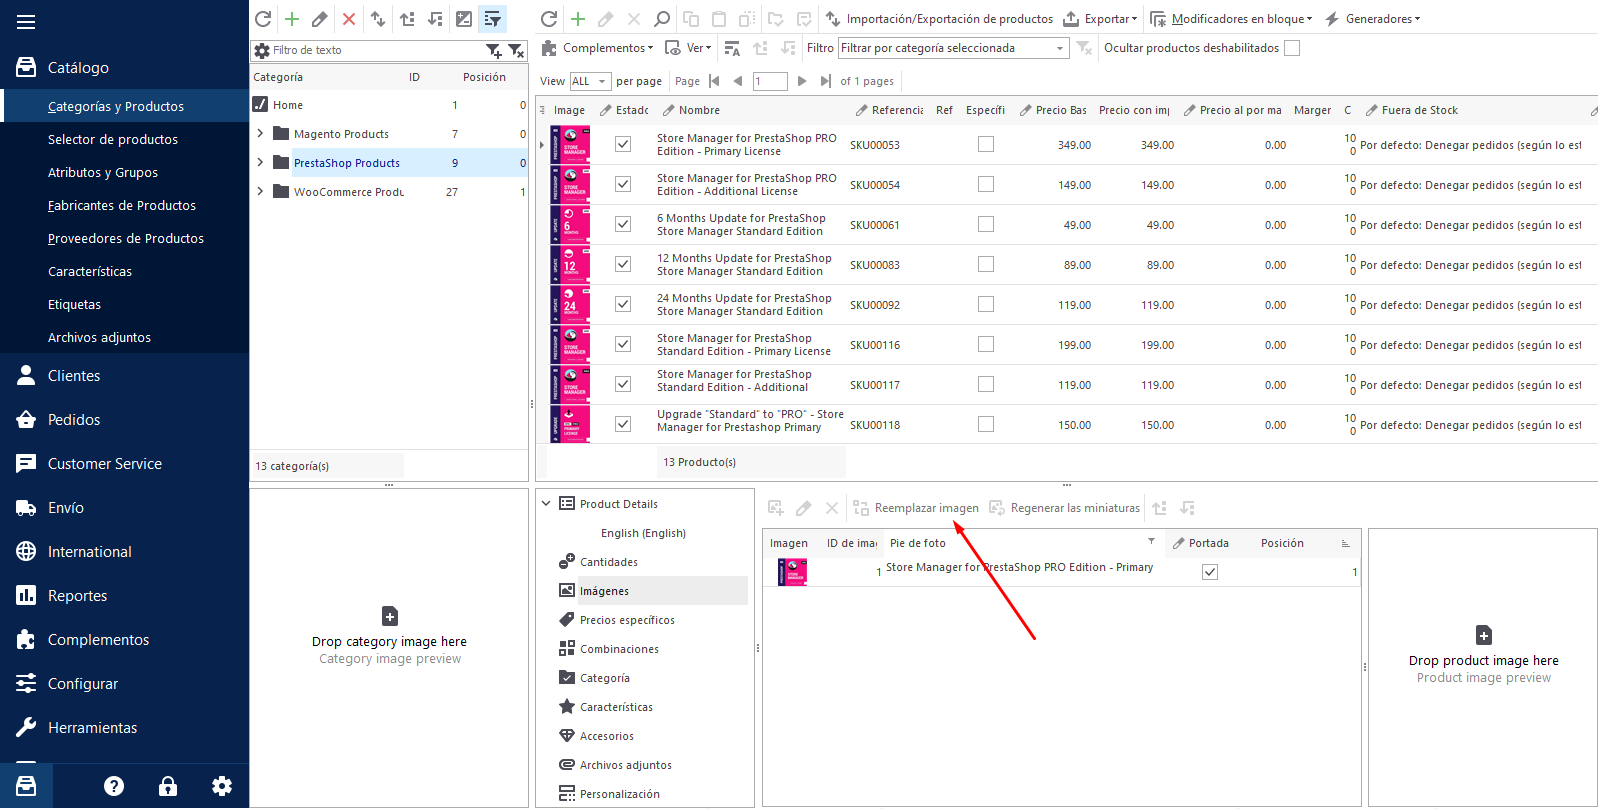Click the category filter toggle icon in toolbar
1598x809 pixels.
[492, 19]
